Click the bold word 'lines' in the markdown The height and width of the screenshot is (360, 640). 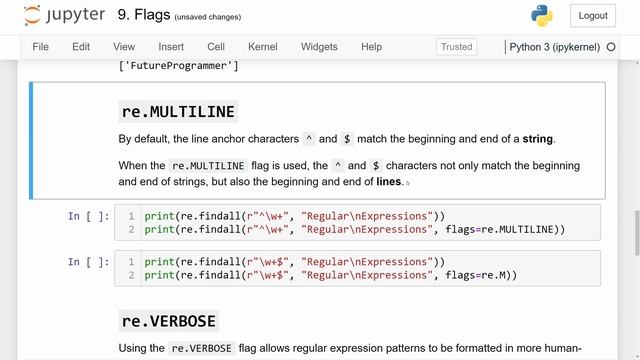pyautogui.click(x=389, y=181)
